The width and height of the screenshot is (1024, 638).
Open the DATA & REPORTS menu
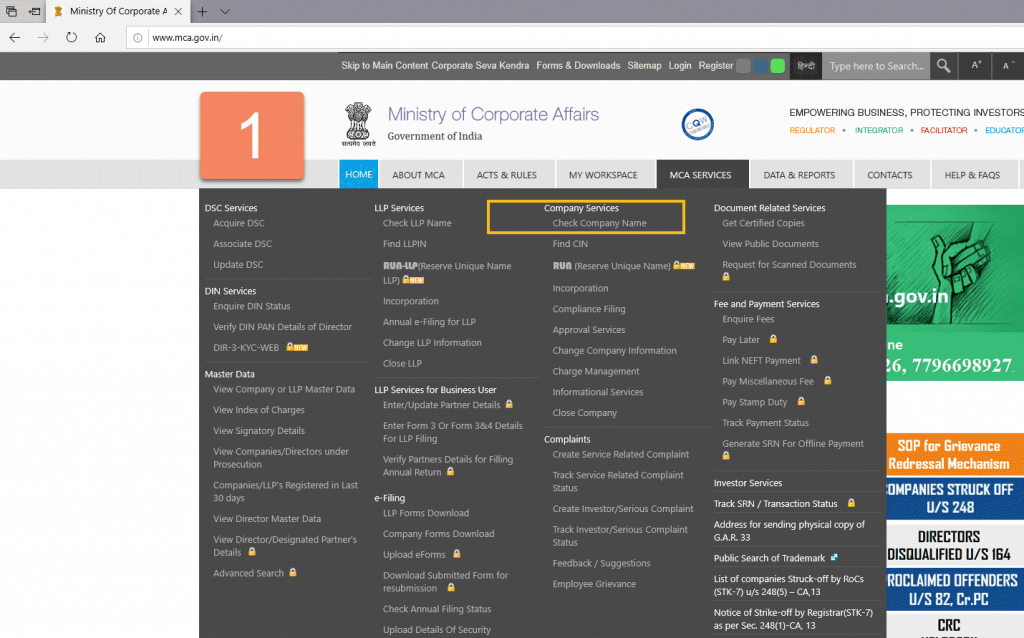(799, 175)
